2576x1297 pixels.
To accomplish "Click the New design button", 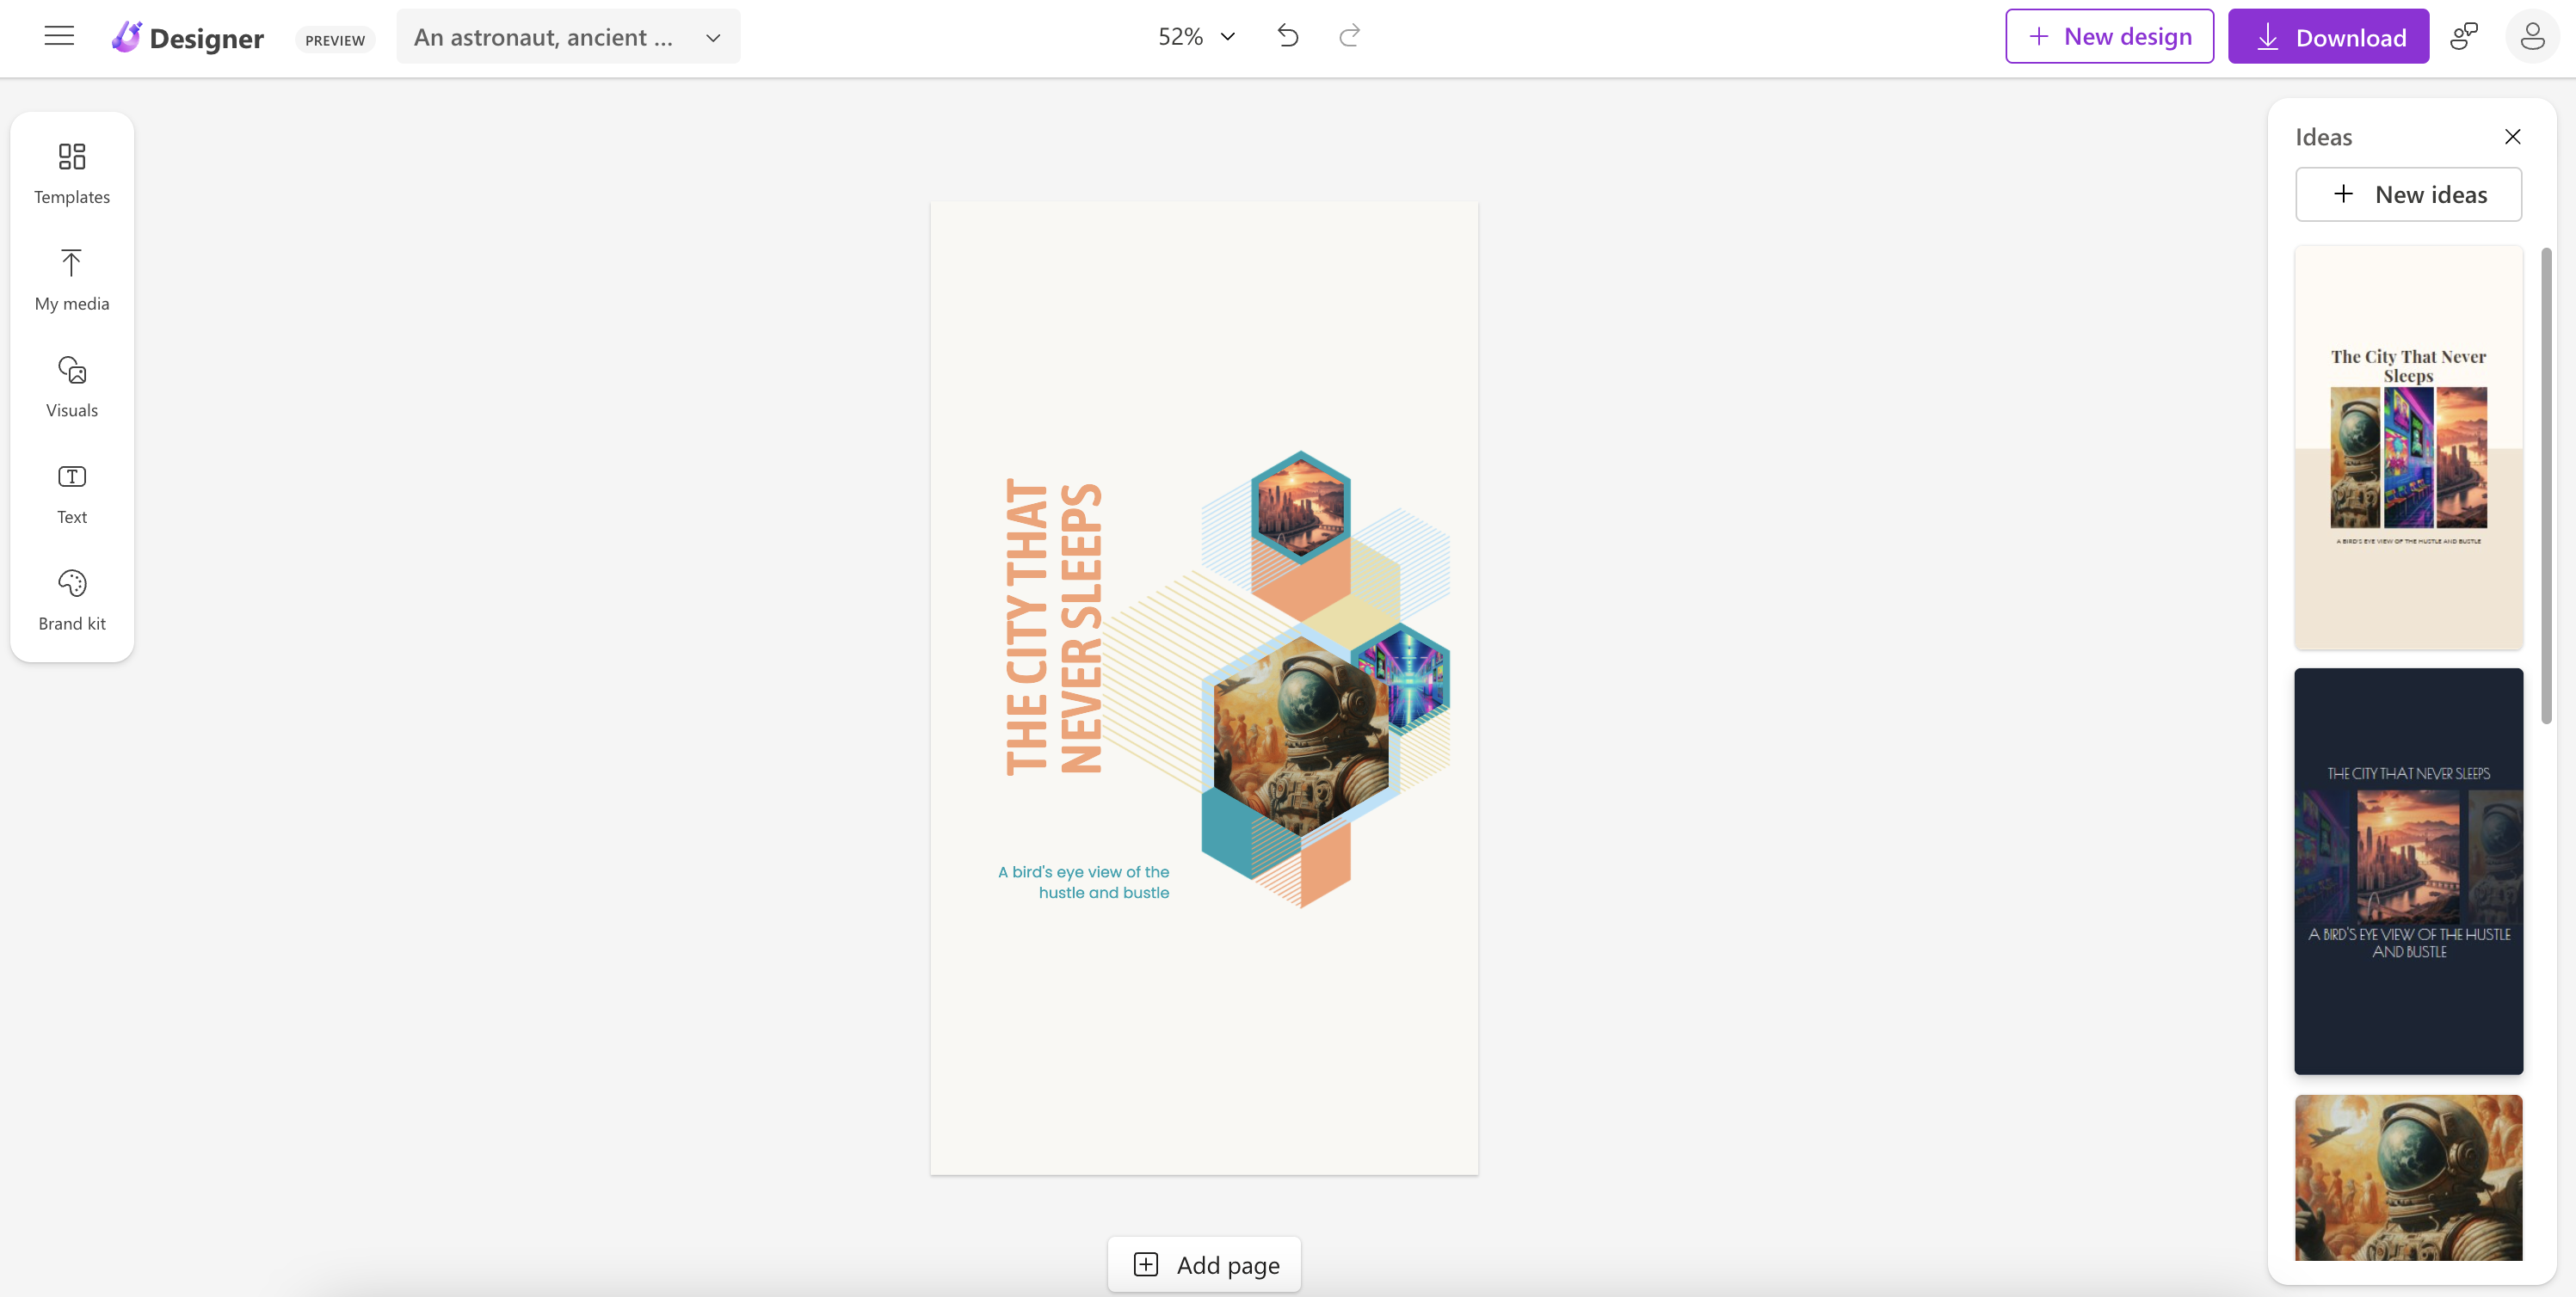I will (2109, 36).
